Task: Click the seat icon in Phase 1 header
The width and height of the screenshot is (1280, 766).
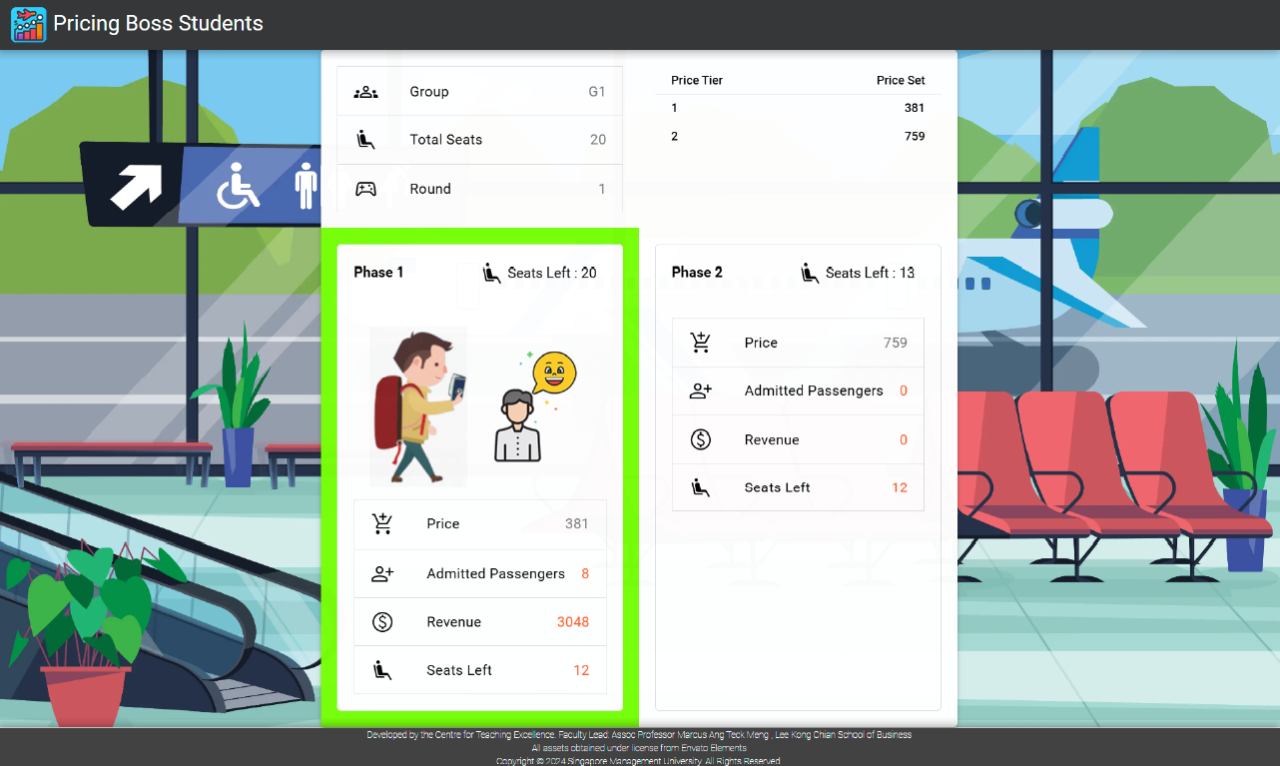Action: [x=492, y=273]
